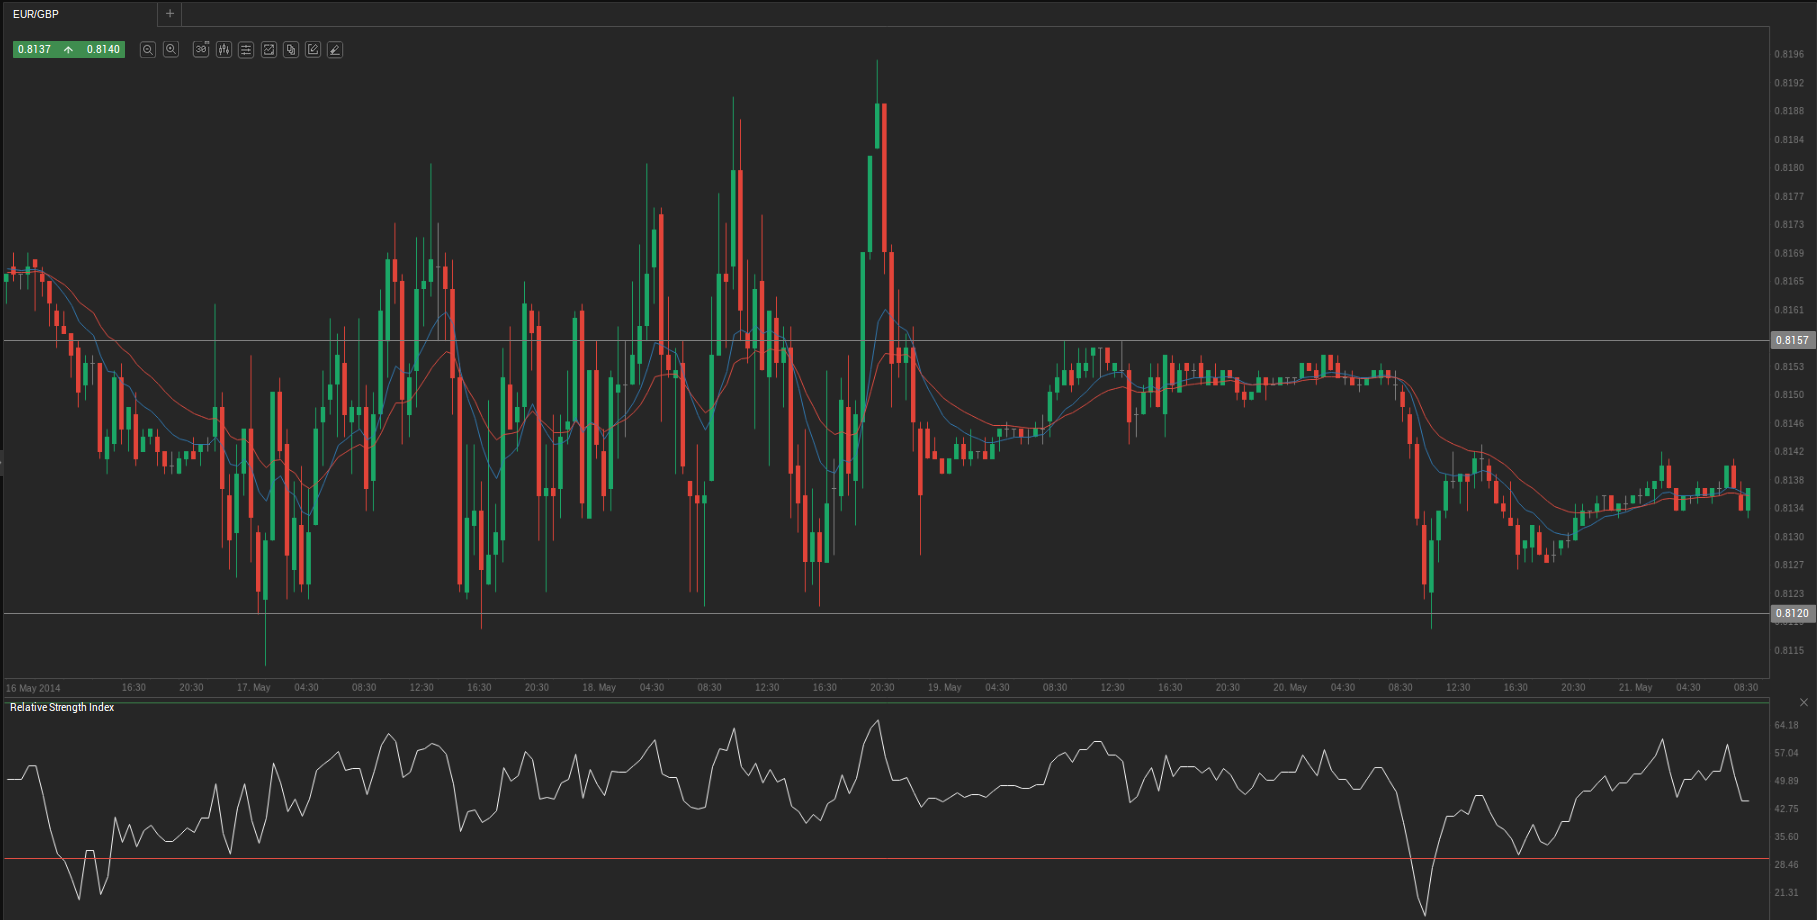The width and height of the screenshot is (1817, 920).
Task: Close the Relative Strength Index panel
Action: coord(1804,703)
